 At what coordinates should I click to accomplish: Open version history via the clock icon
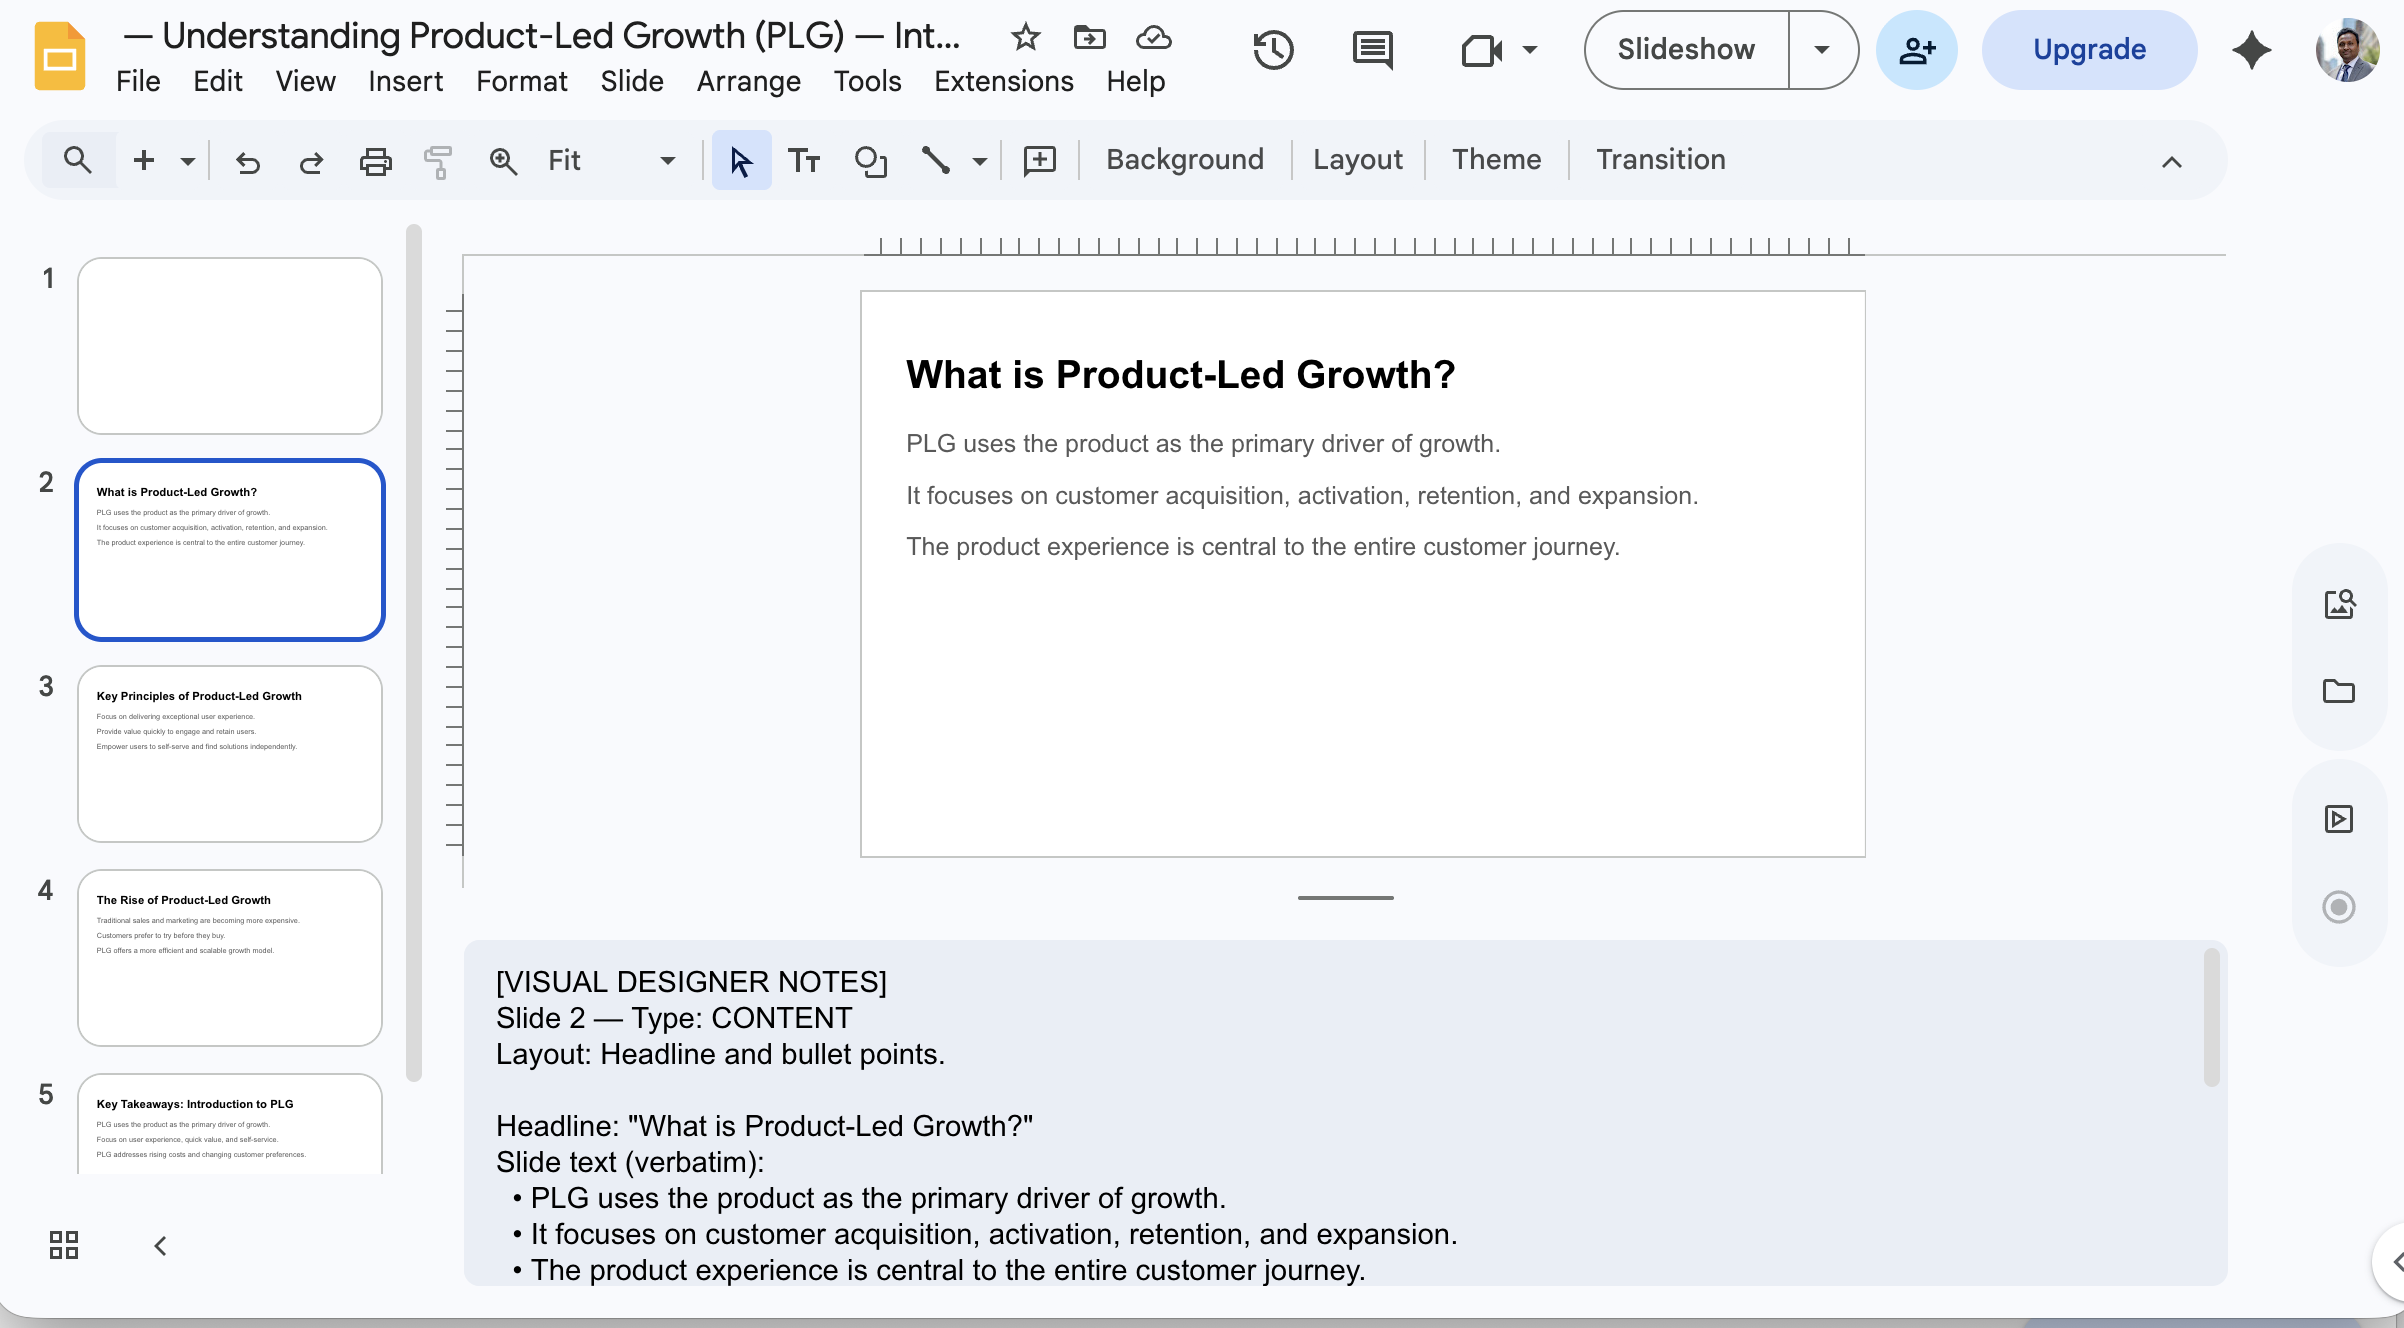[x=1274, y=50]
